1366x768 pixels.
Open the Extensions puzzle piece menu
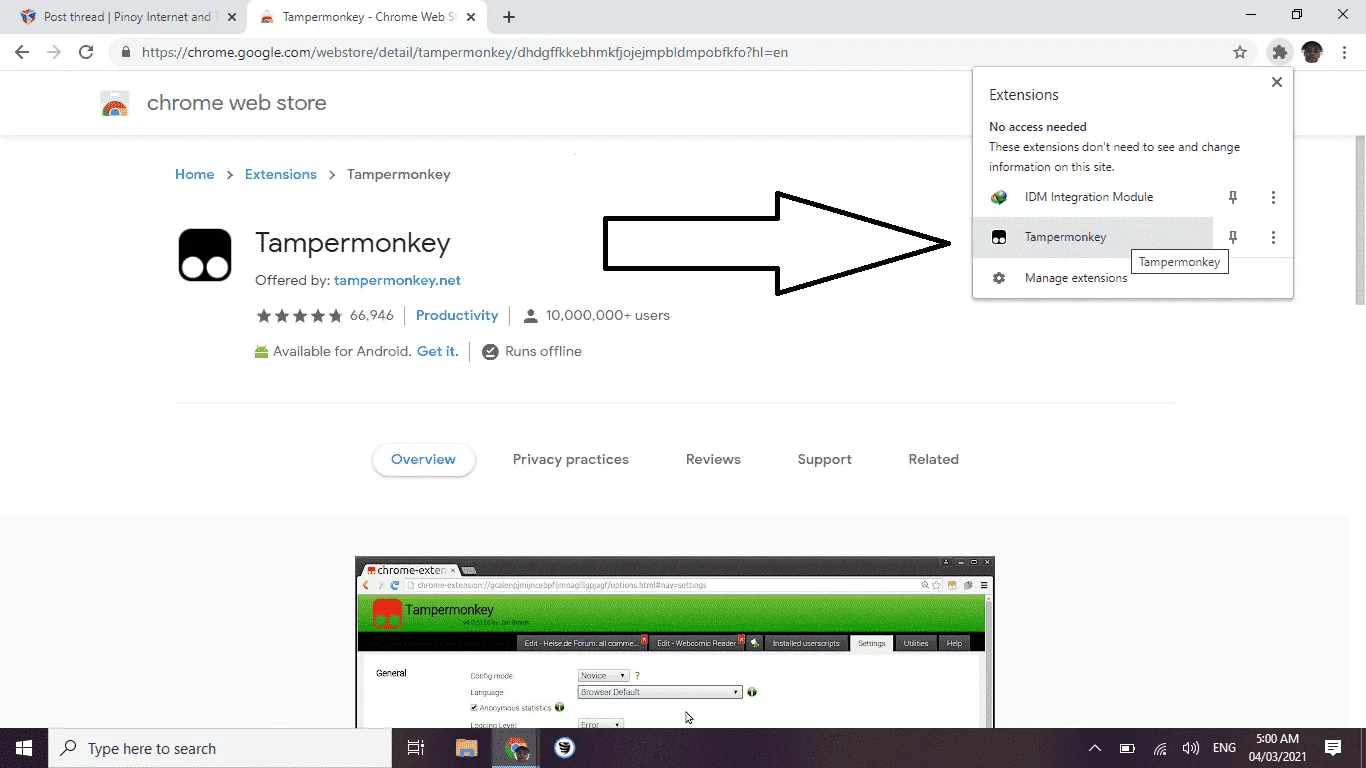point(1279,52)
